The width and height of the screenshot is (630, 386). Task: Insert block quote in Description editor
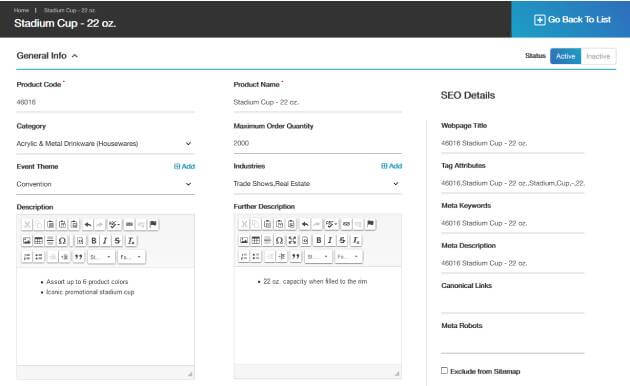click(x=79, y=257)
